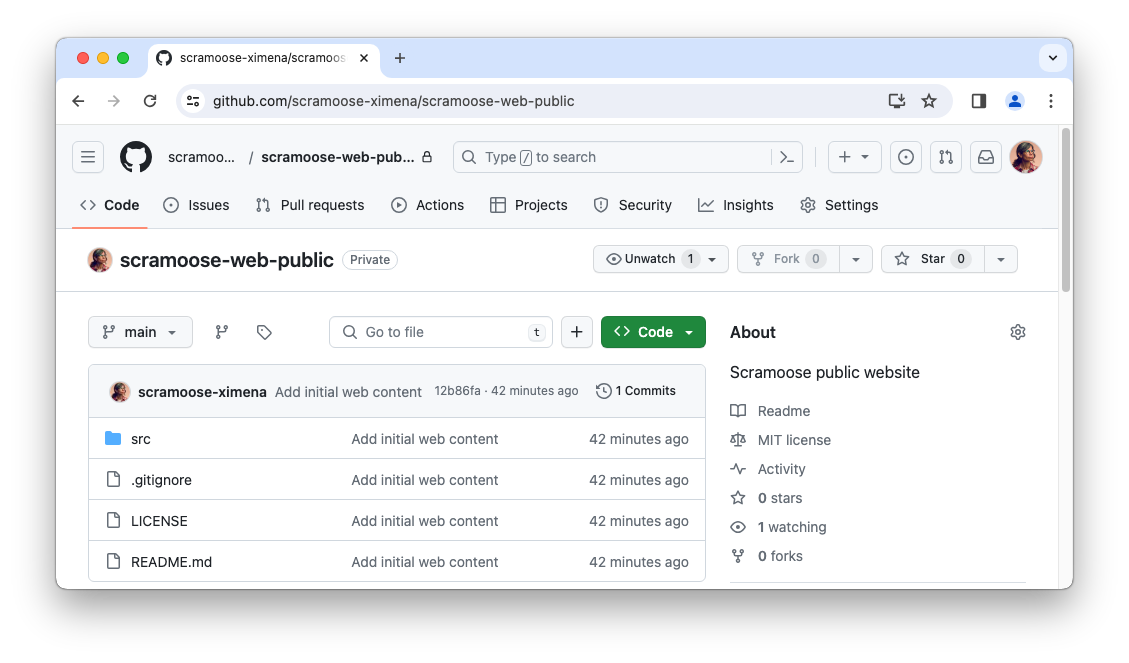1129x663 pixels.
Task: Click the src folder icon
Action: pos(113,438)
